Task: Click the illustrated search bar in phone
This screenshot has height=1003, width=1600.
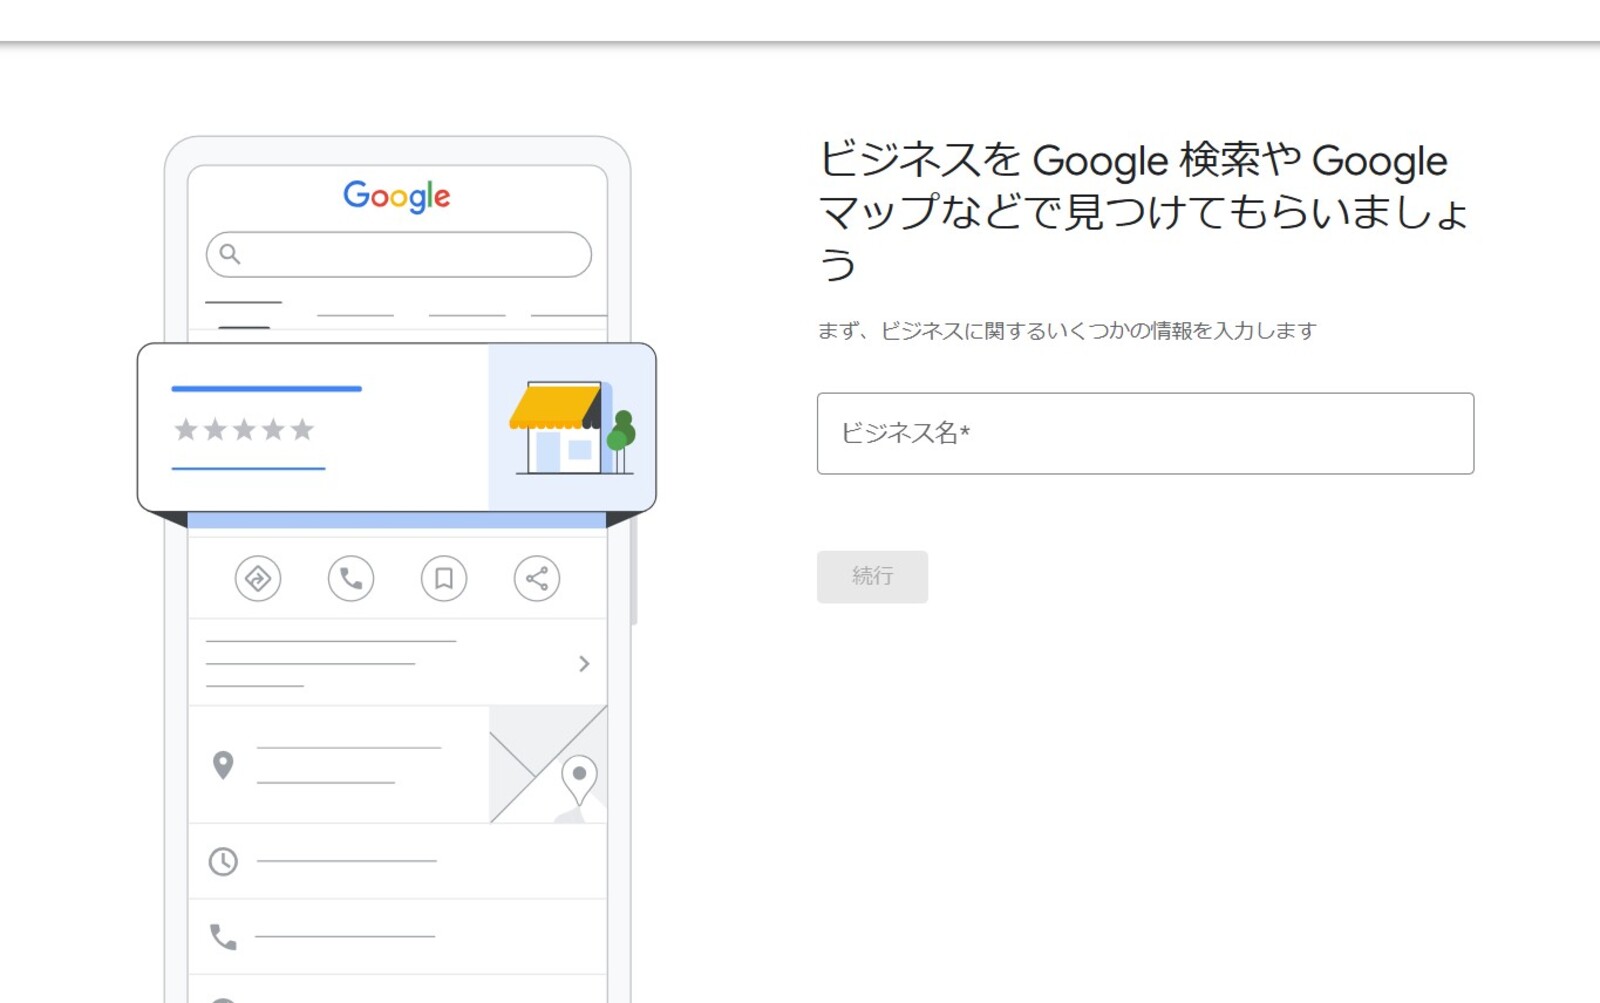Action: (x=399, y=254)
